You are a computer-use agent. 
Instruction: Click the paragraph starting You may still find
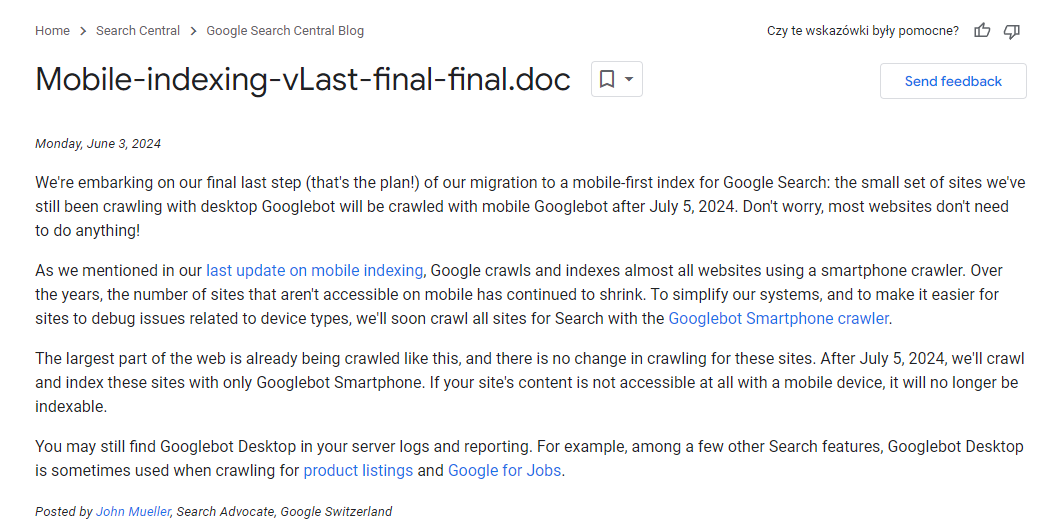(530, 458)
